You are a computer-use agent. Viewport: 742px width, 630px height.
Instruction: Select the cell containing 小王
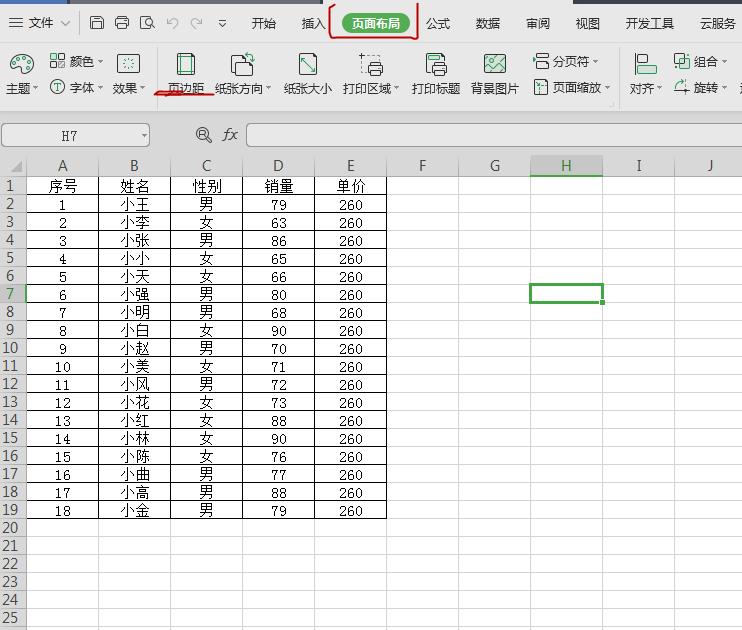click(x=134, y=204)
